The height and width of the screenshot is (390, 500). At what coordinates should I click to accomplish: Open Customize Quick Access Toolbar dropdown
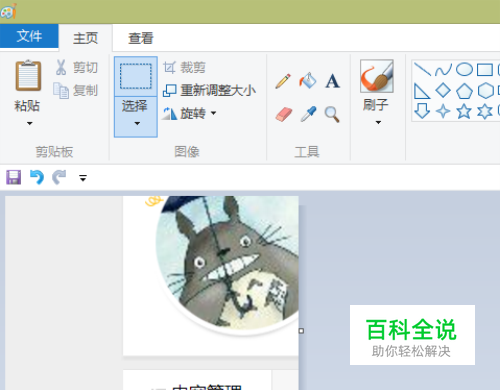(x=83, y=178)
